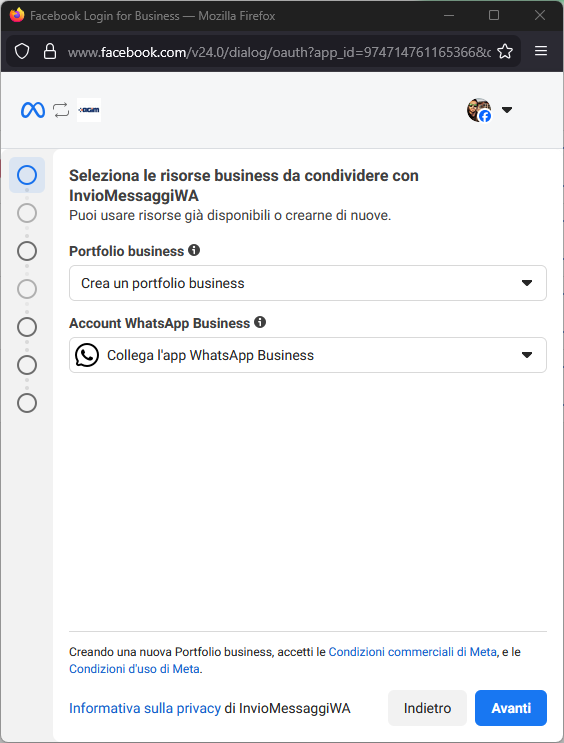Minimize the Firefox window
This screenshot has width=564, height=743.
449,16
